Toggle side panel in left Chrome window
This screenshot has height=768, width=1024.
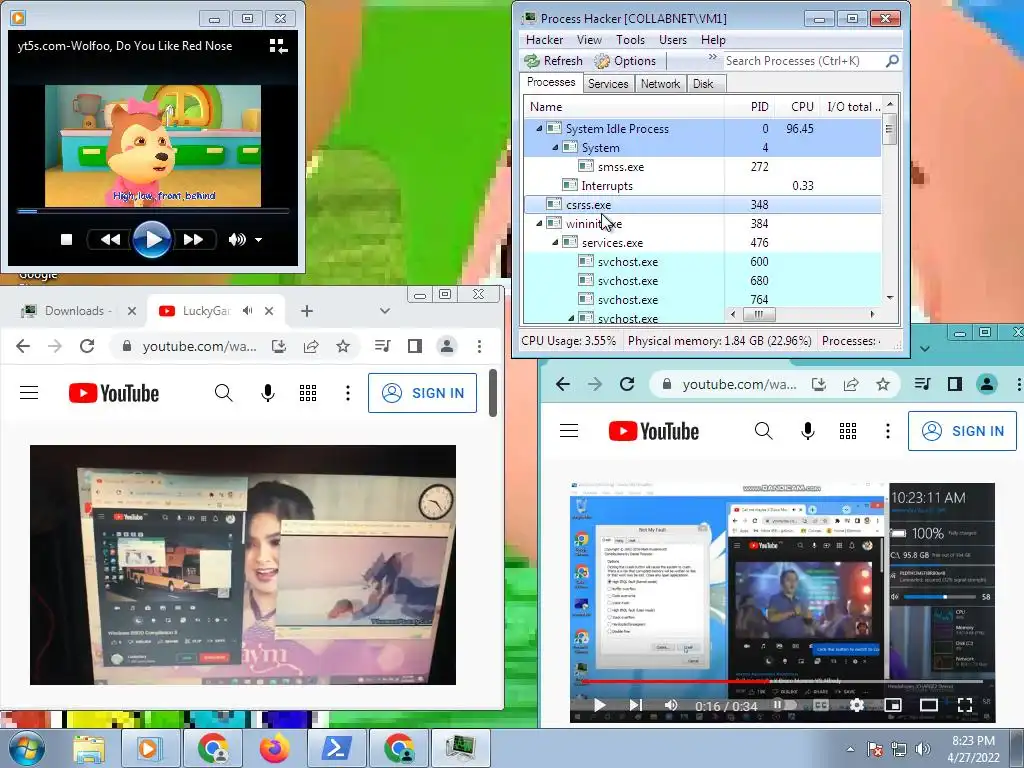(415, 346)
